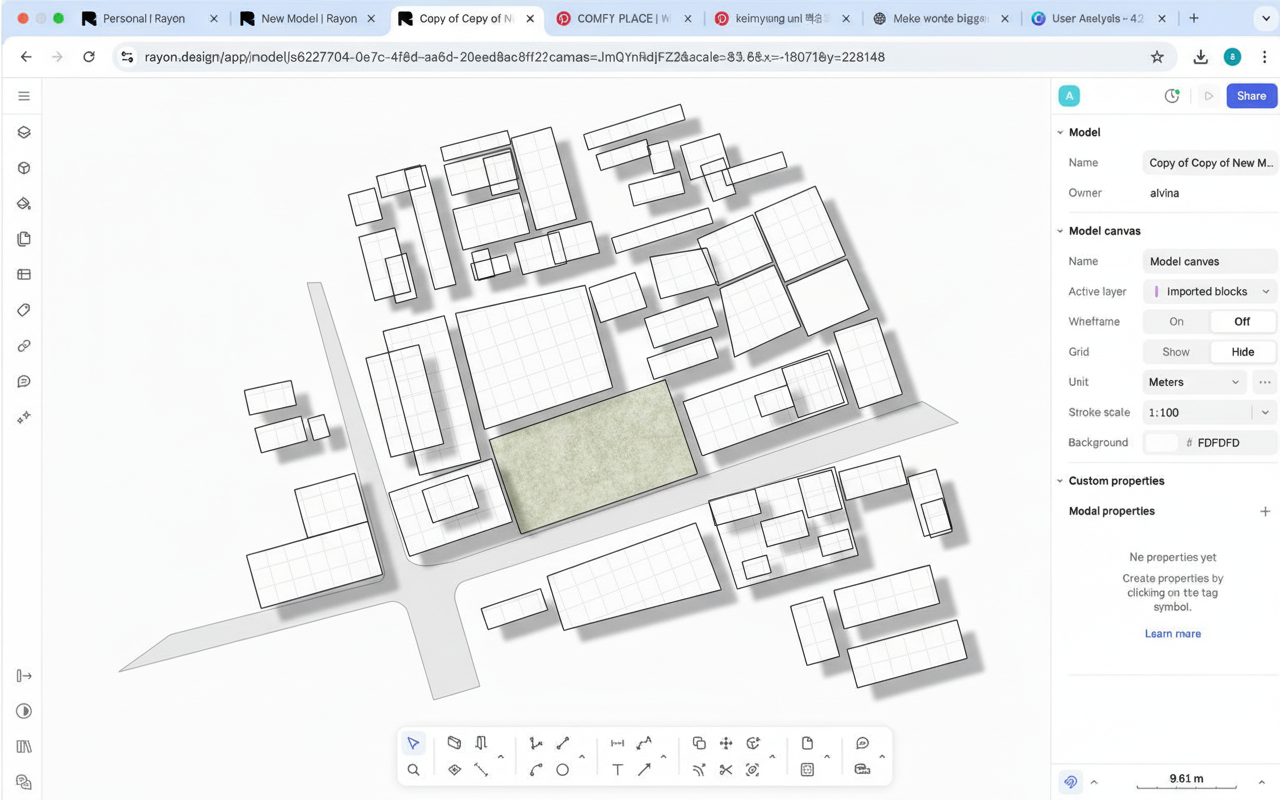1280x800 pixels.
Task: Open the Unit Meters dropdown
Action: pyautogui.click(x=1194, y=382)
